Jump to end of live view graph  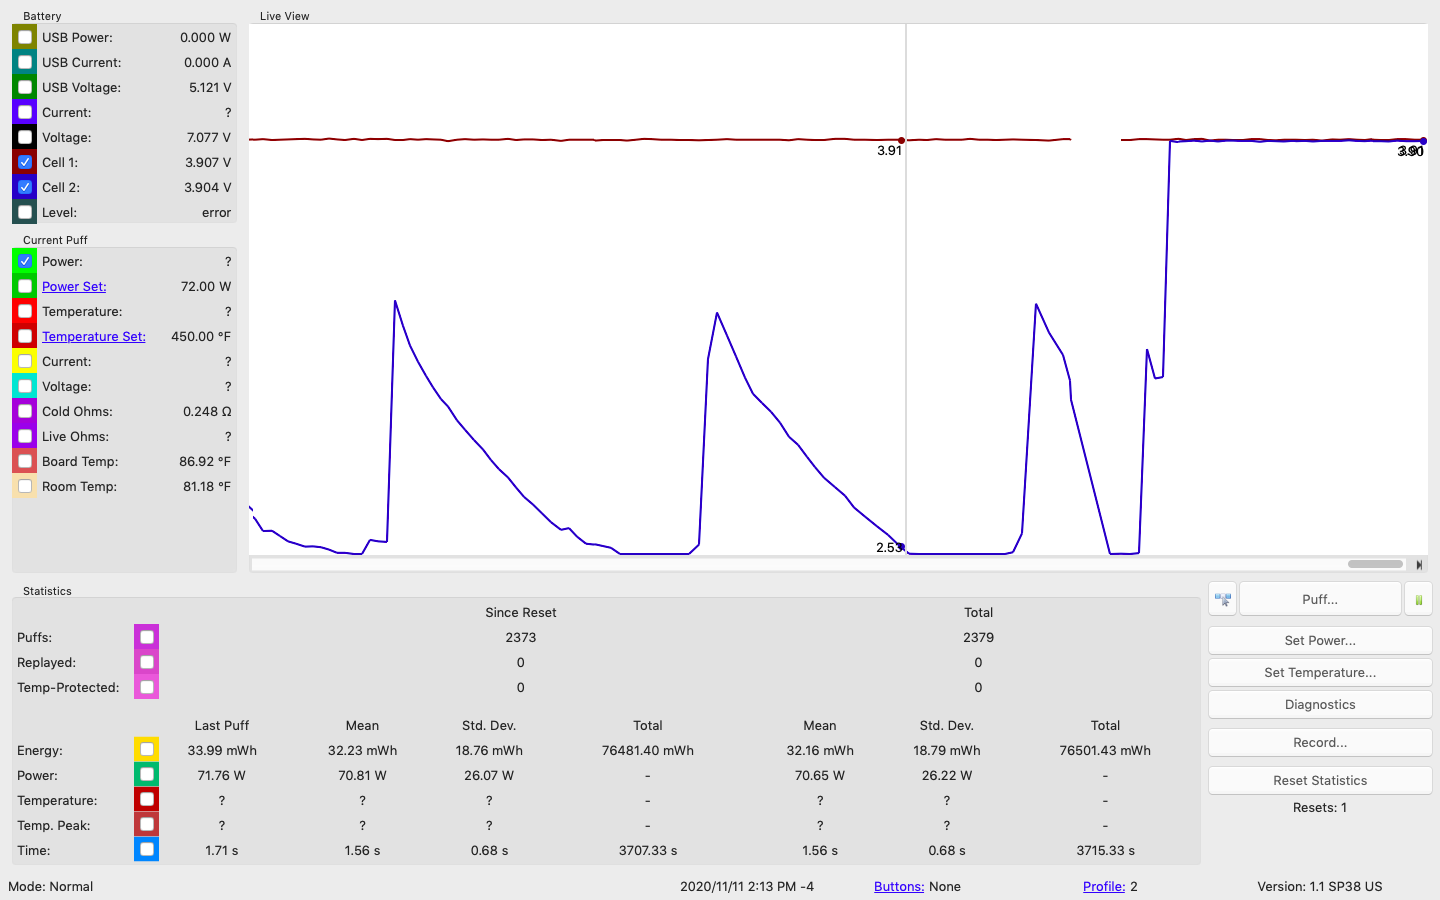[x=1419, y=564]
